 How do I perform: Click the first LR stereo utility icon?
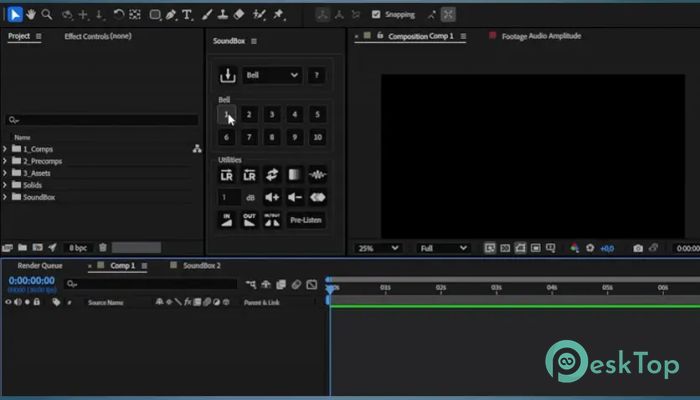[x=226, y=175]
